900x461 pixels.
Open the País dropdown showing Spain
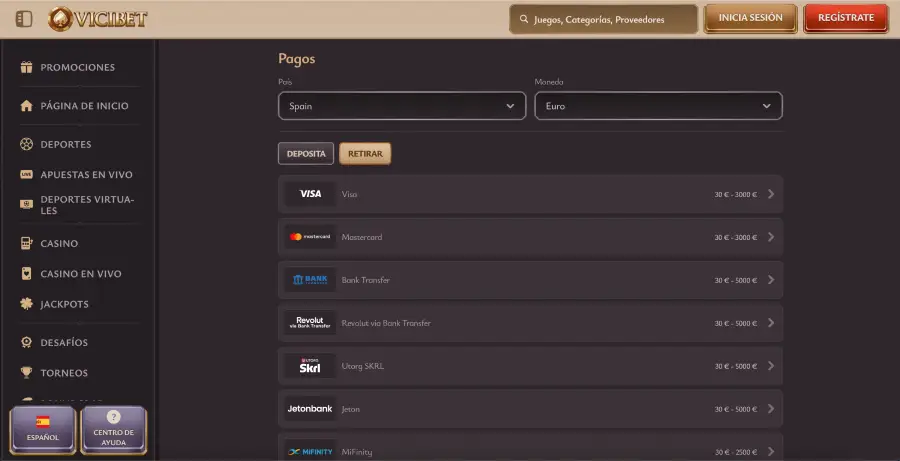pyautogui.click(x=402, y=106)
